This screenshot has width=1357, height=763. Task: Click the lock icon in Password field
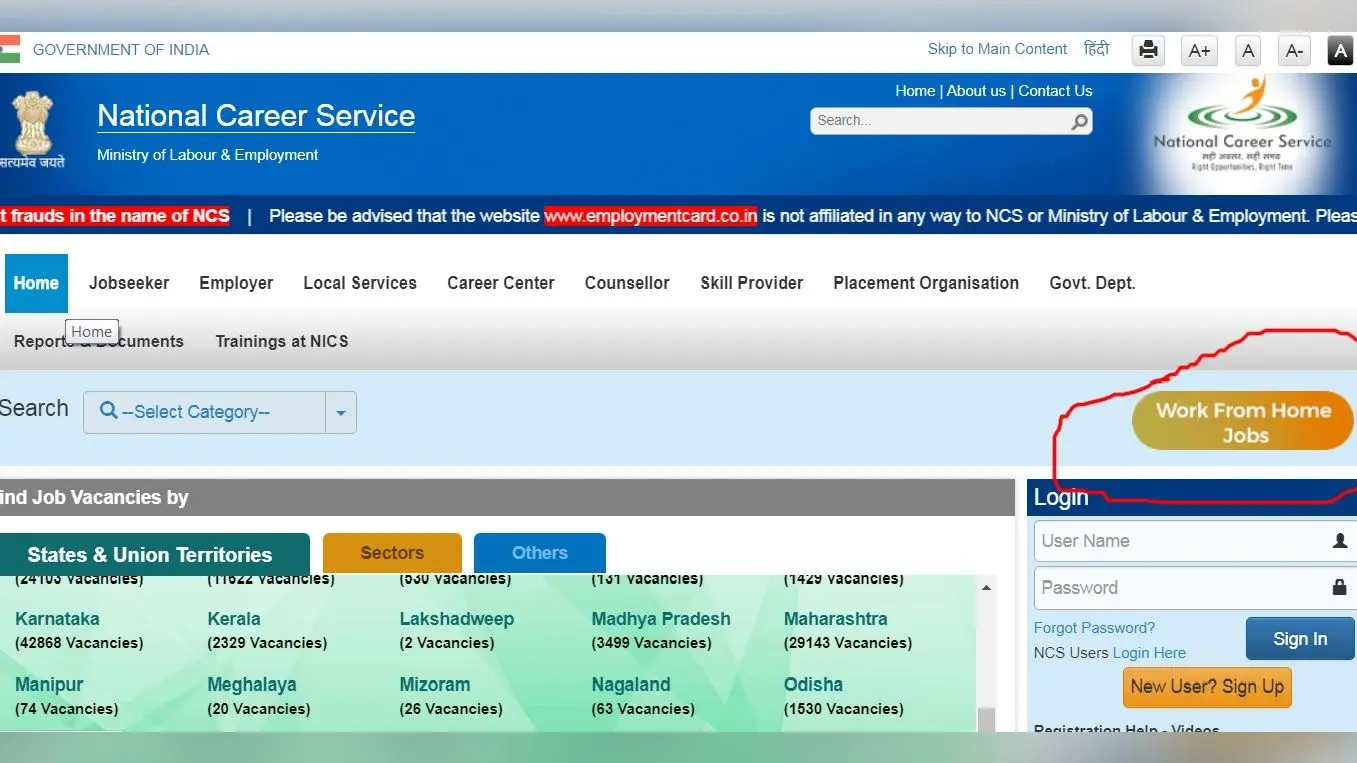click(1340, 587)
